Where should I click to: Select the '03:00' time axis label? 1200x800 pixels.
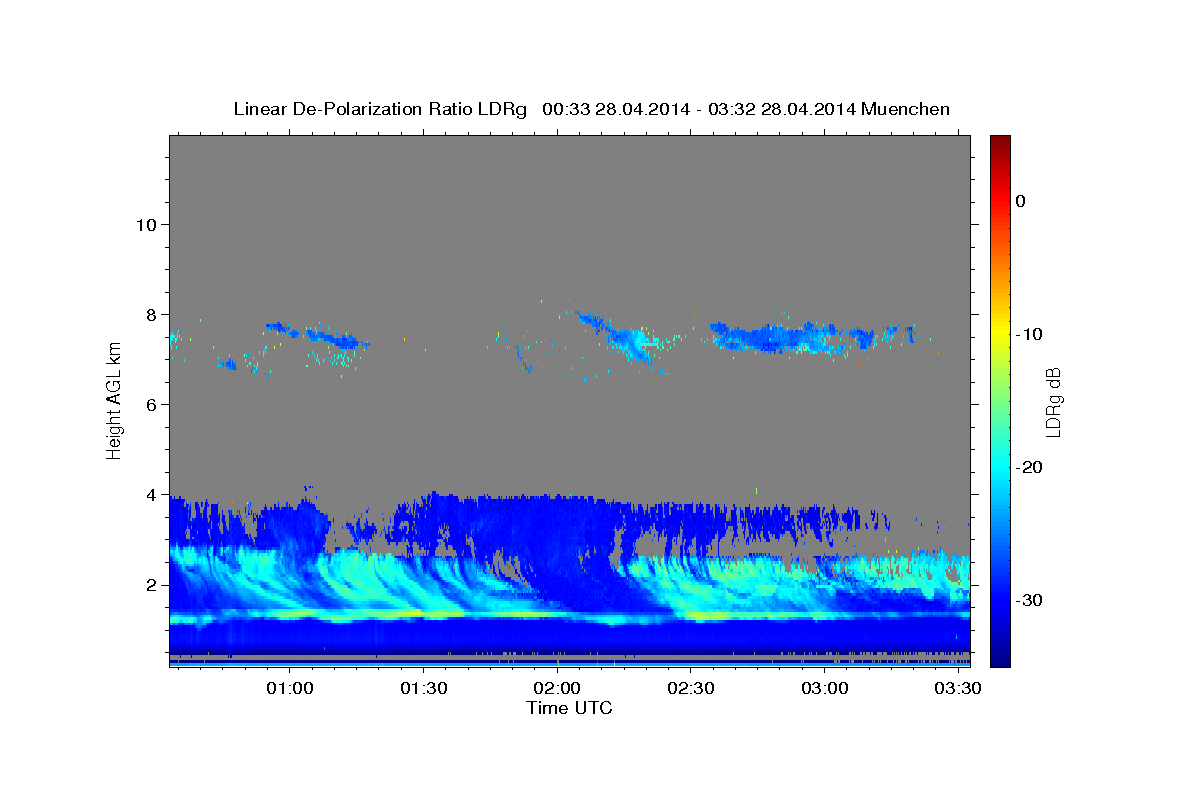click(825, 689)
